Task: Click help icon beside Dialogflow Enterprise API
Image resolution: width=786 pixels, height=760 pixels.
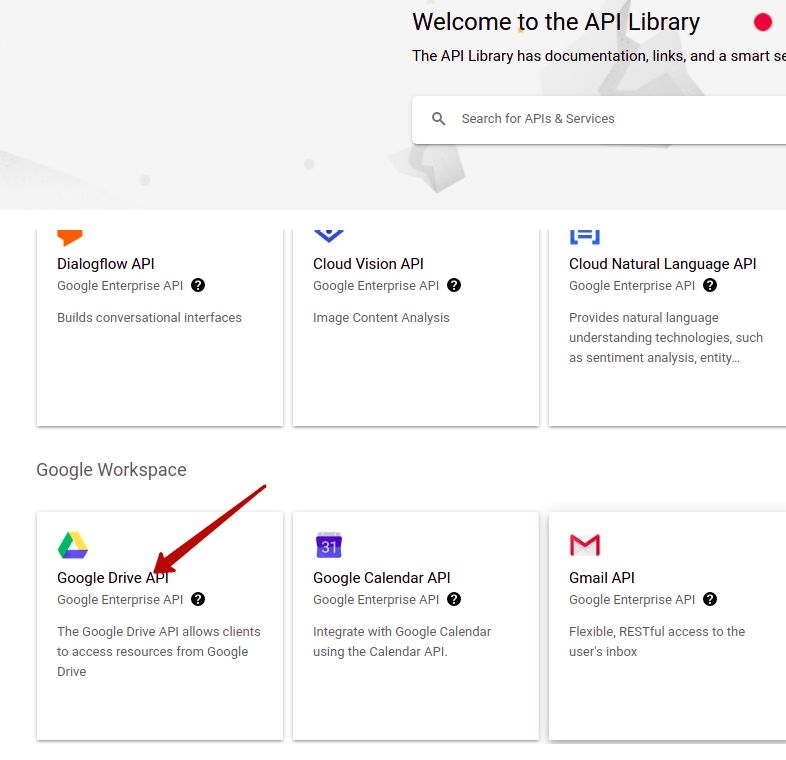Action: pos(198,285)
